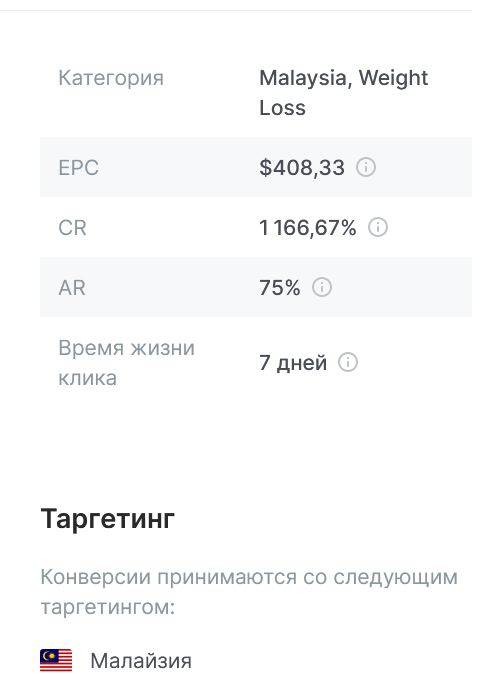Click the 7 дней value text
Screen dimensions: 482x674
pyautogui.click(x=293, y=363)
